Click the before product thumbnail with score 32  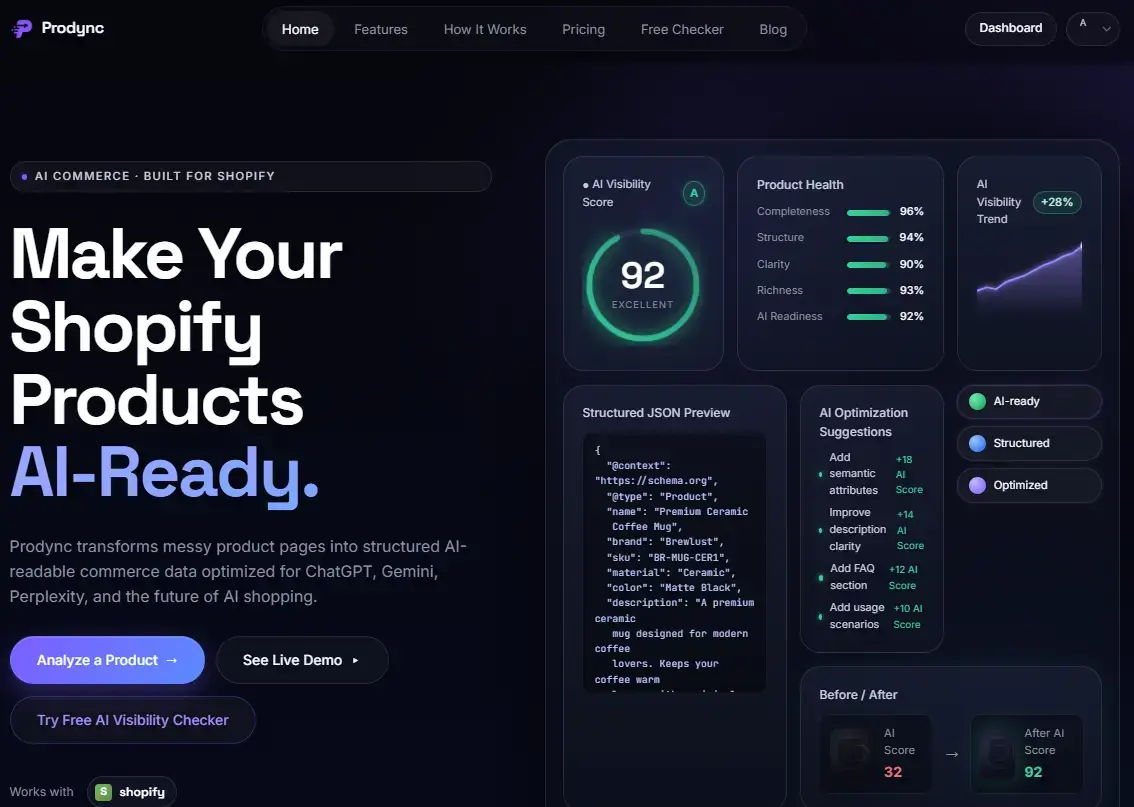tap(850, 752)
